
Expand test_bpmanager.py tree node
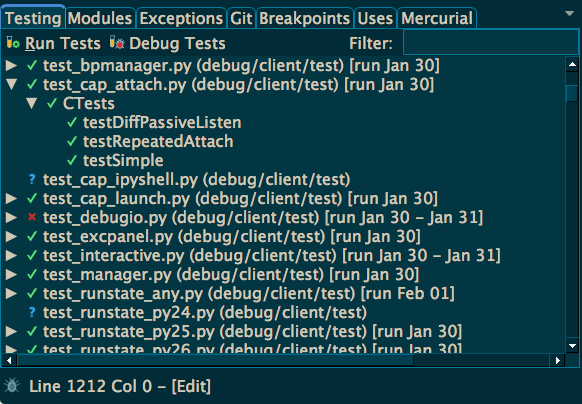(12, 65)
